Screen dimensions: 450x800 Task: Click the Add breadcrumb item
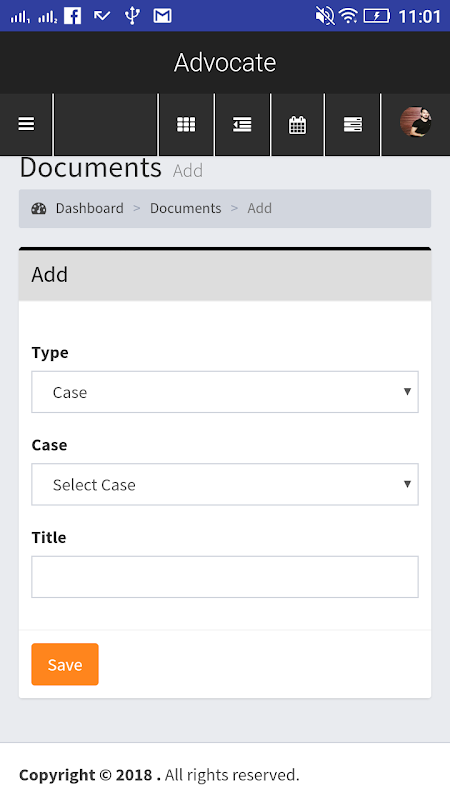click(x=260, y=208)
